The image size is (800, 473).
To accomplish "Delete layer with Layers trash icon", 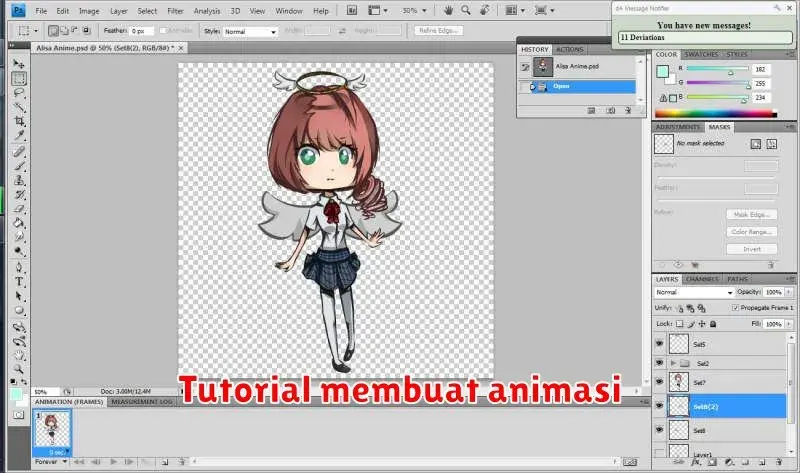I will click(x=779, y=462).
